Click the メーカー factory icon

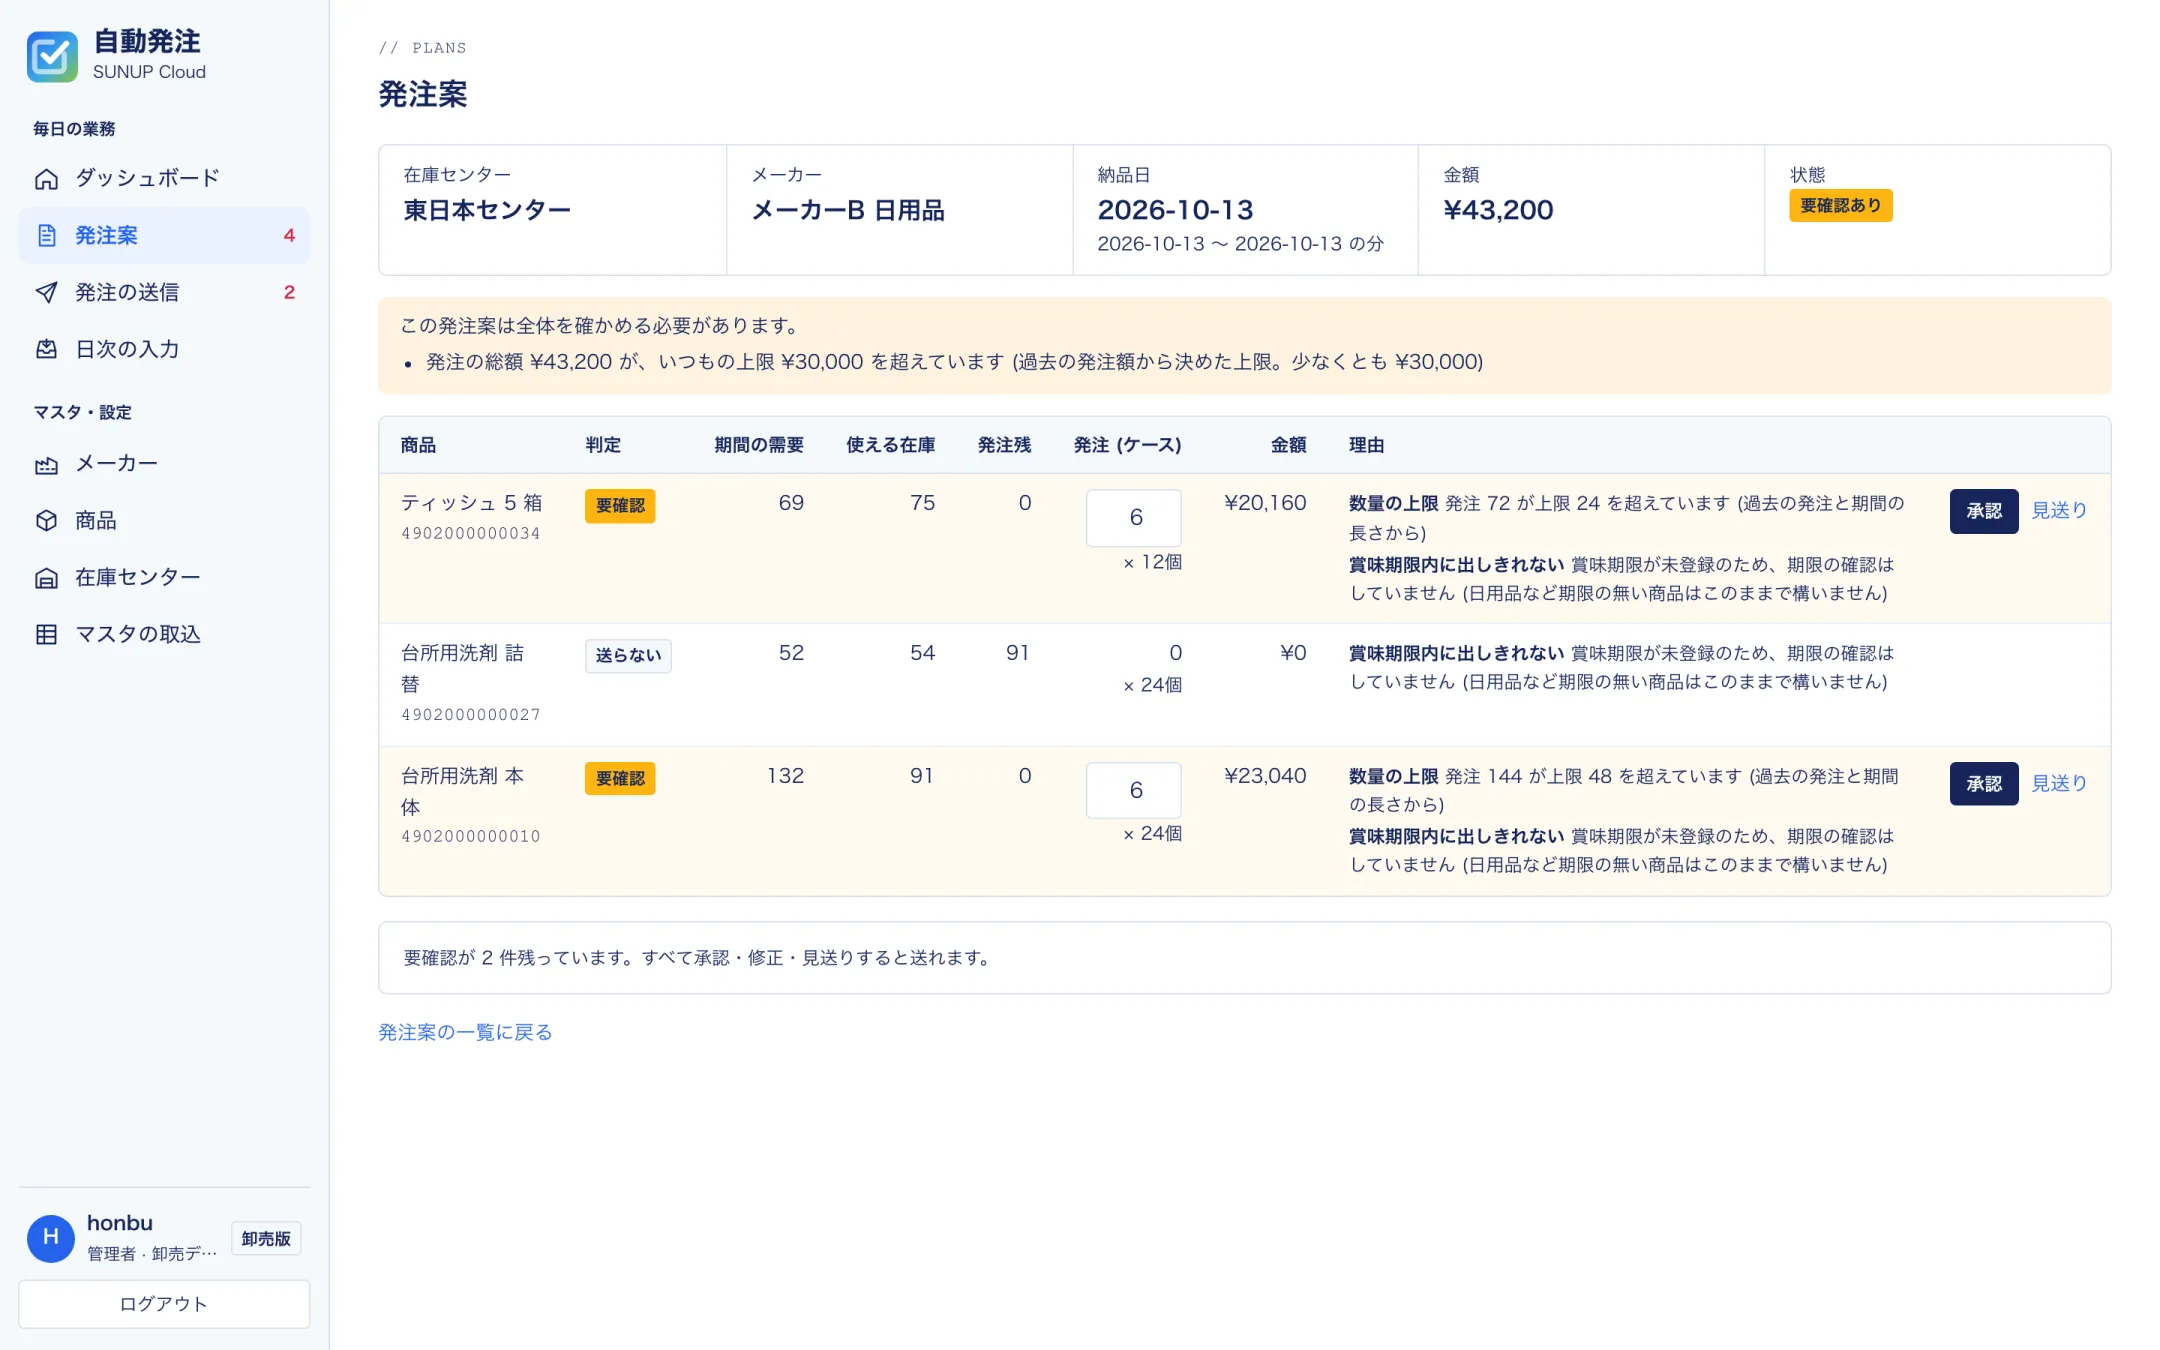click(x=46, y=464)
